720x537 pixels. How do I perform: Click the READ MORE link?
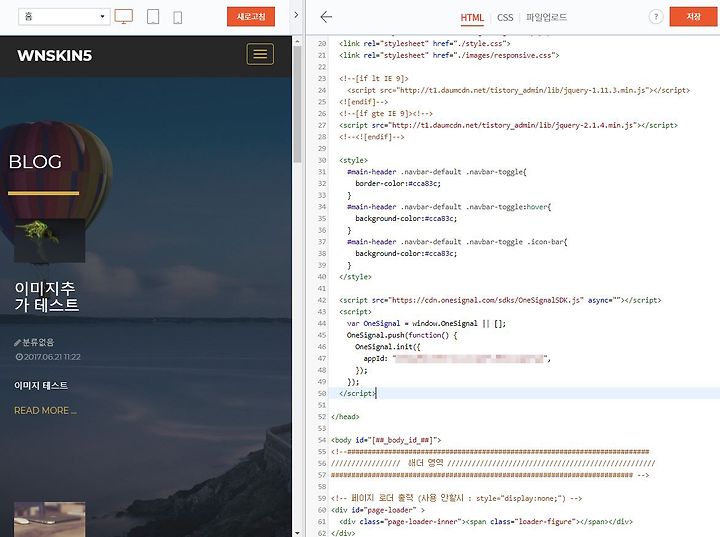45,410
